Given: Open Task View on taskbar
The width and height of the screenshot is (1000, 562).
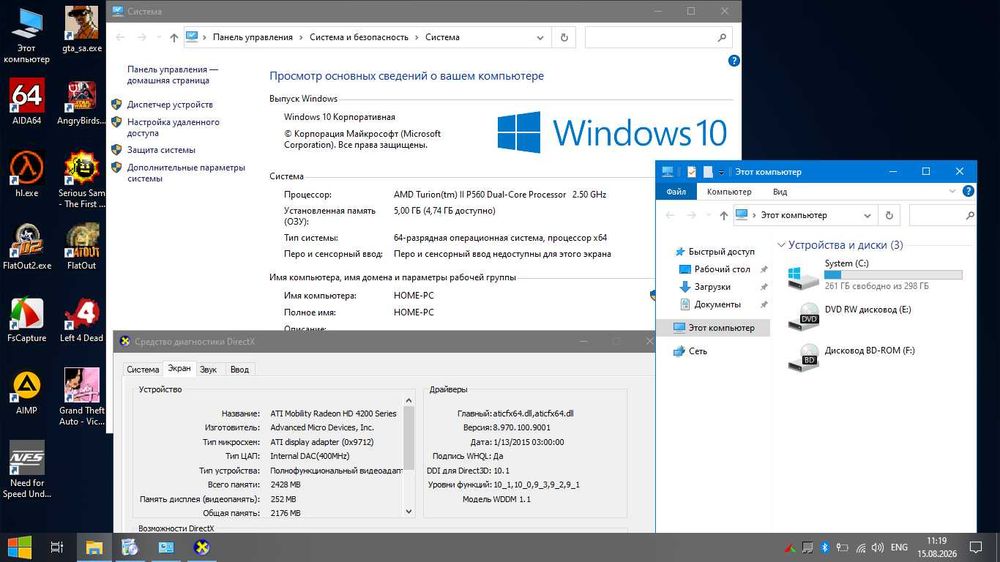Looking at the screenshot, I should pyautogui.click(x=57, y=547).
